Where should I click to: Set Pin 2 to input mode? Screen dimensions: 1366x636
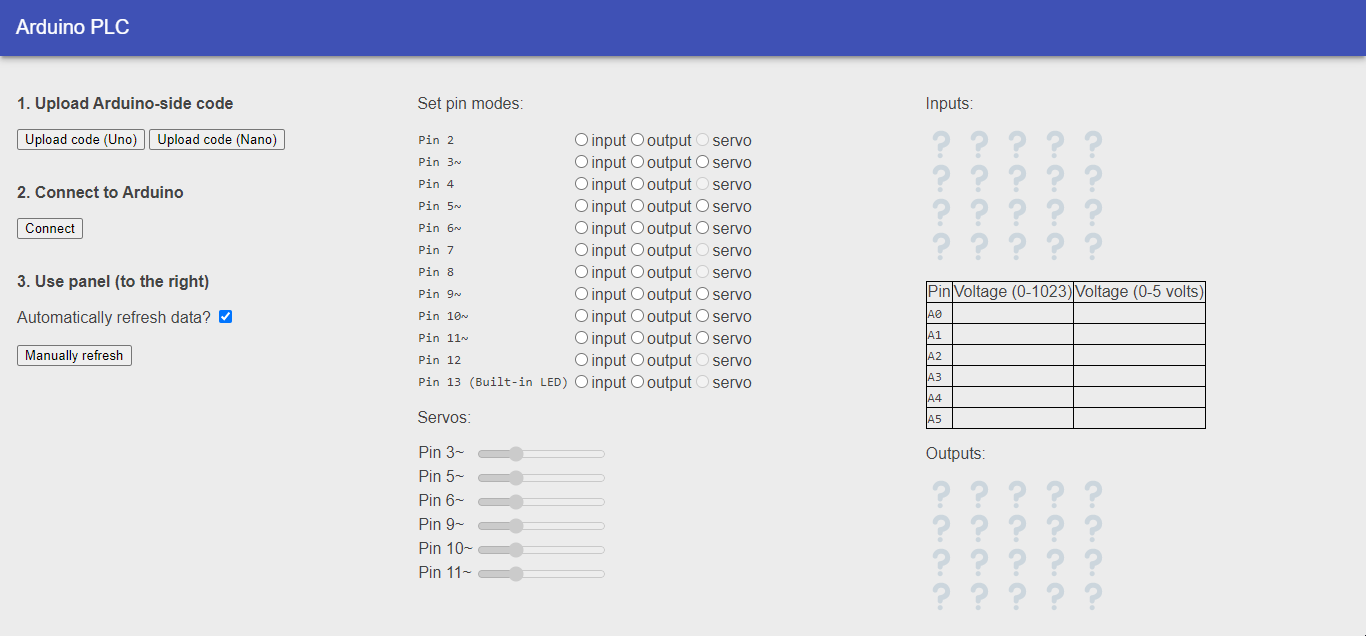pyautogui.click(x=581, y=140)
